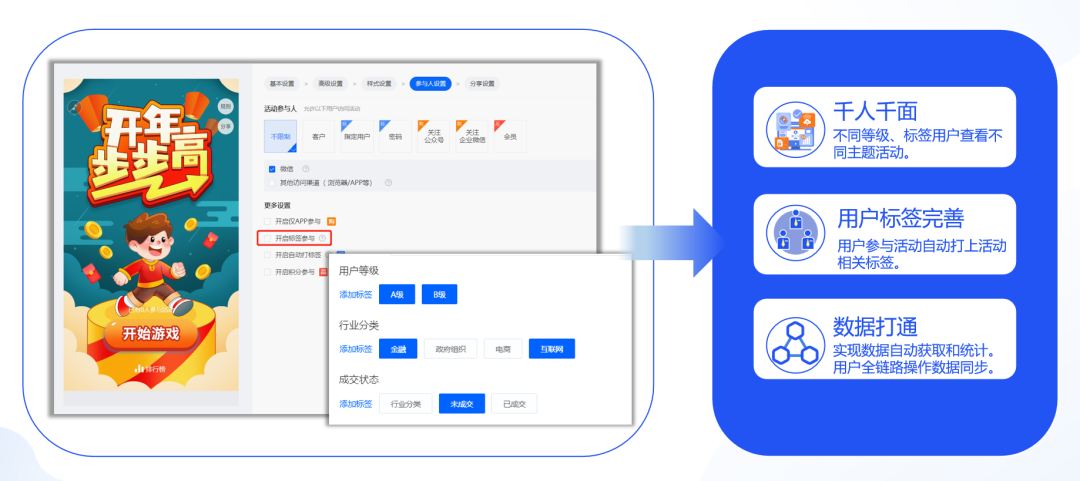Click red badge icon next to 开启积分参与
The height and width of the screenshot is (481, 1080).
(322, 272)
